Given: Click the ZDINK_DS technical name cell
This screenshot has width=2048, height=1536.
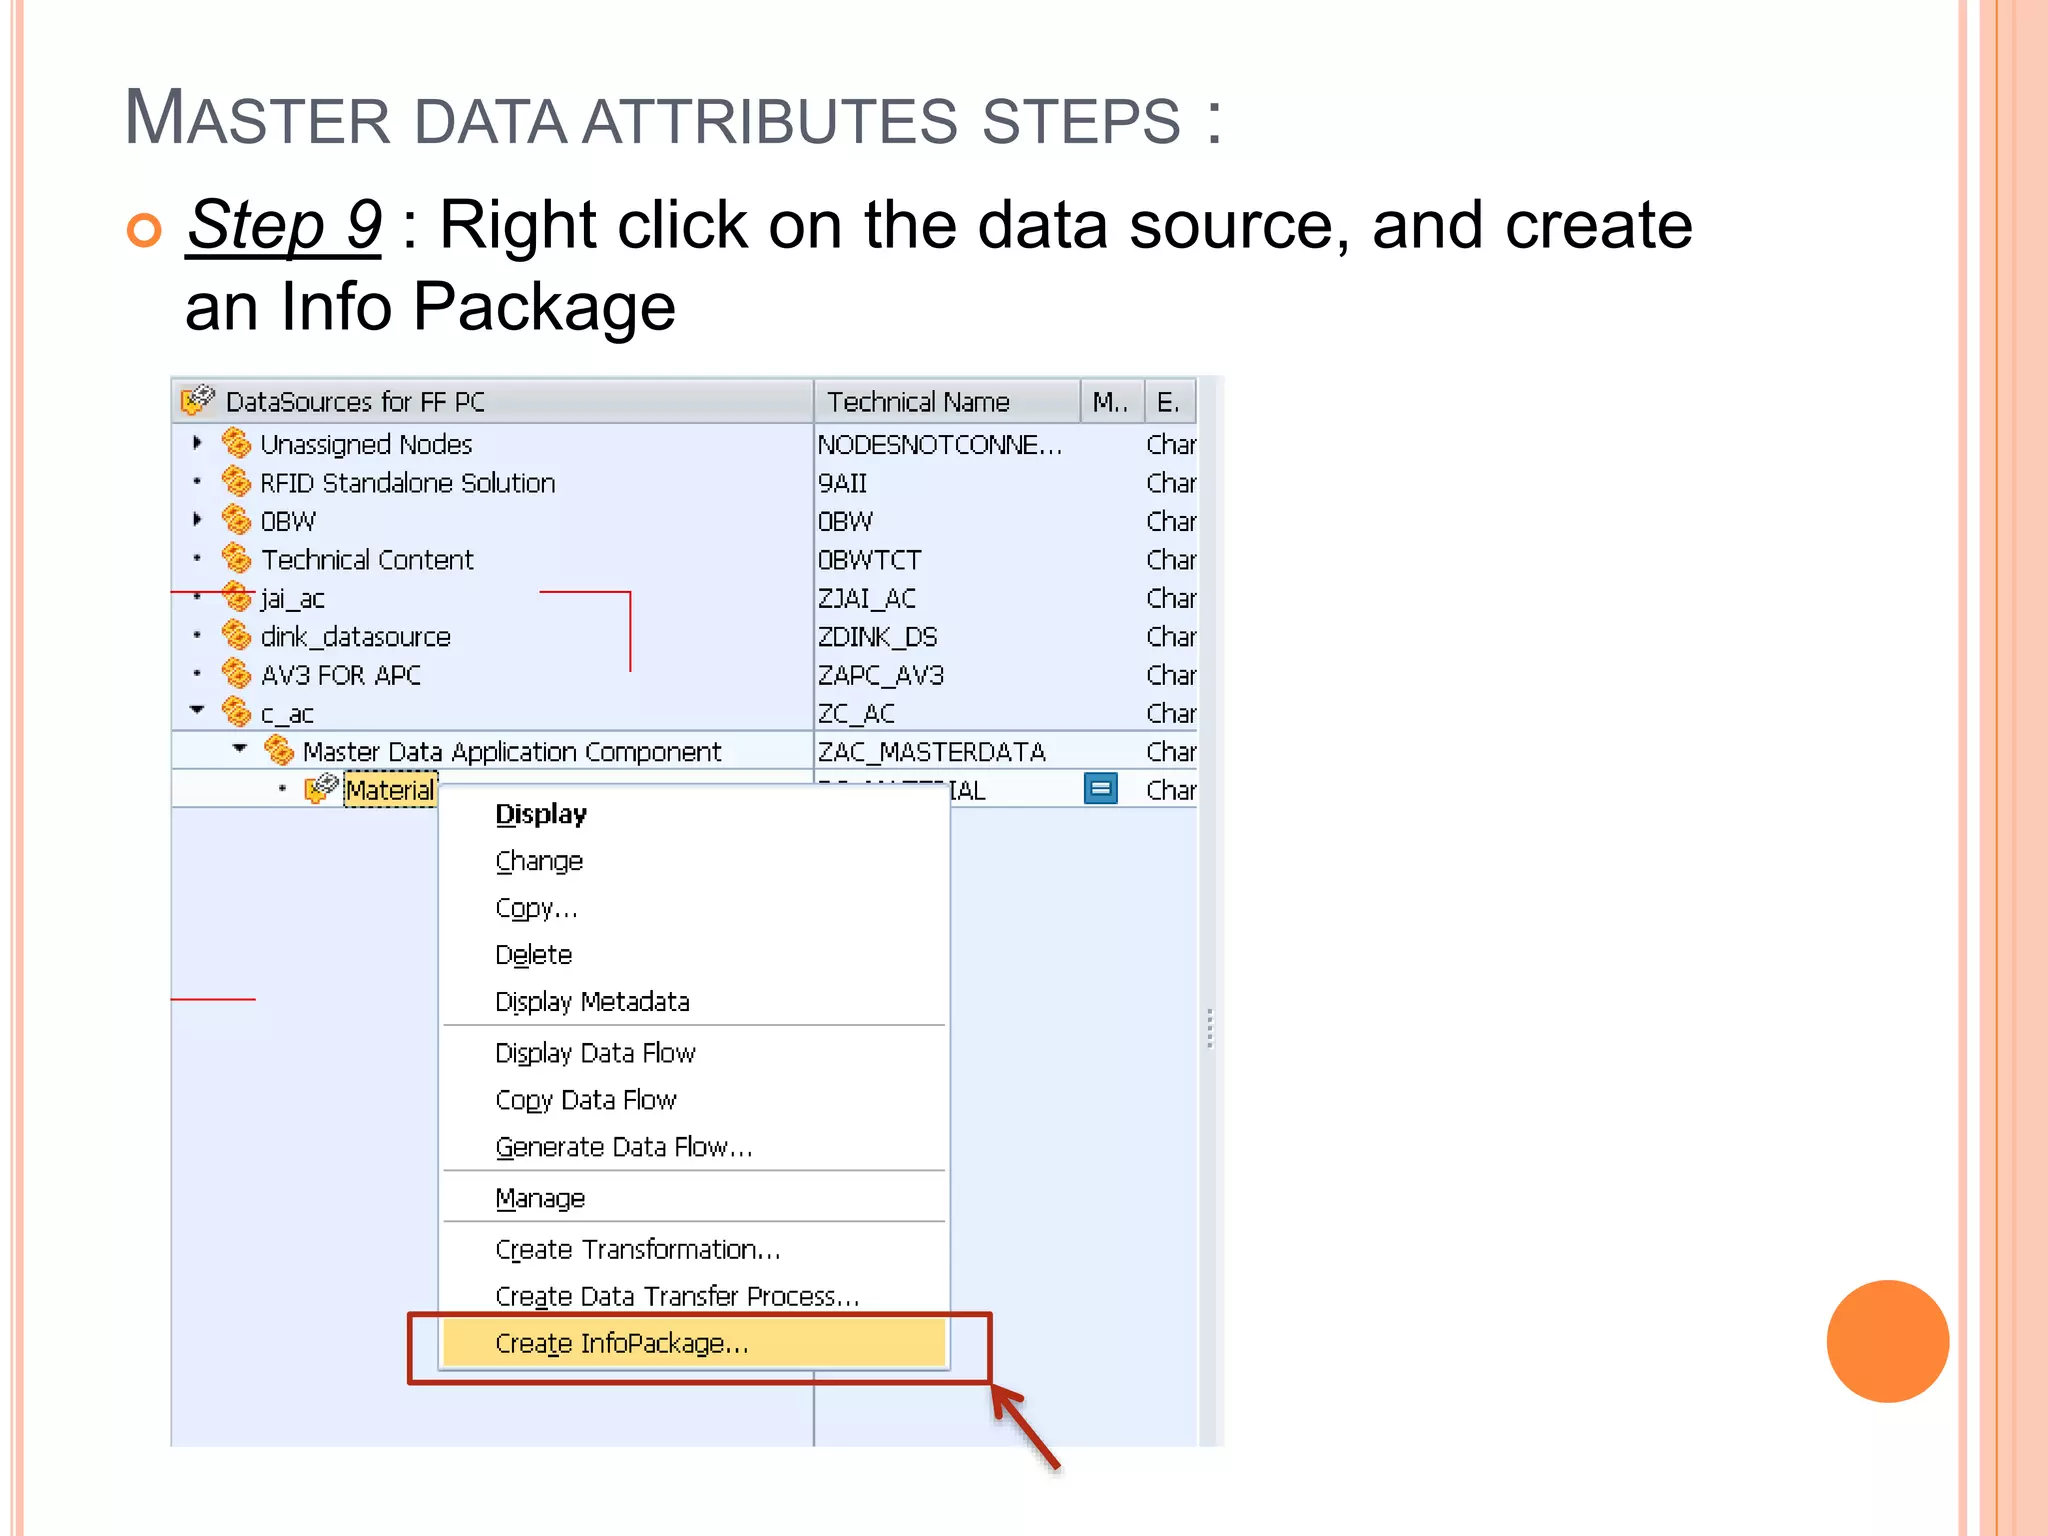Looking at the screenshot, I should point(877,637).
